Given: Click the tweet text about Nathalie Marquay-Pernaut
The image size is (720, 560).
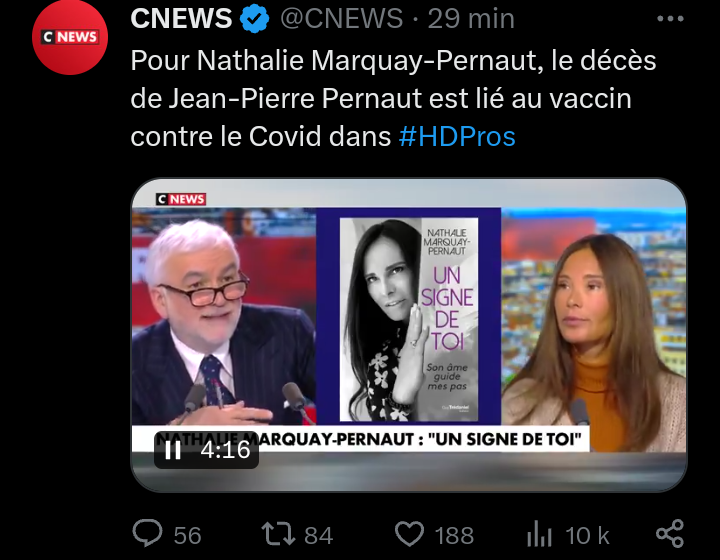Looking at the screenshot, I should point(394,98).
